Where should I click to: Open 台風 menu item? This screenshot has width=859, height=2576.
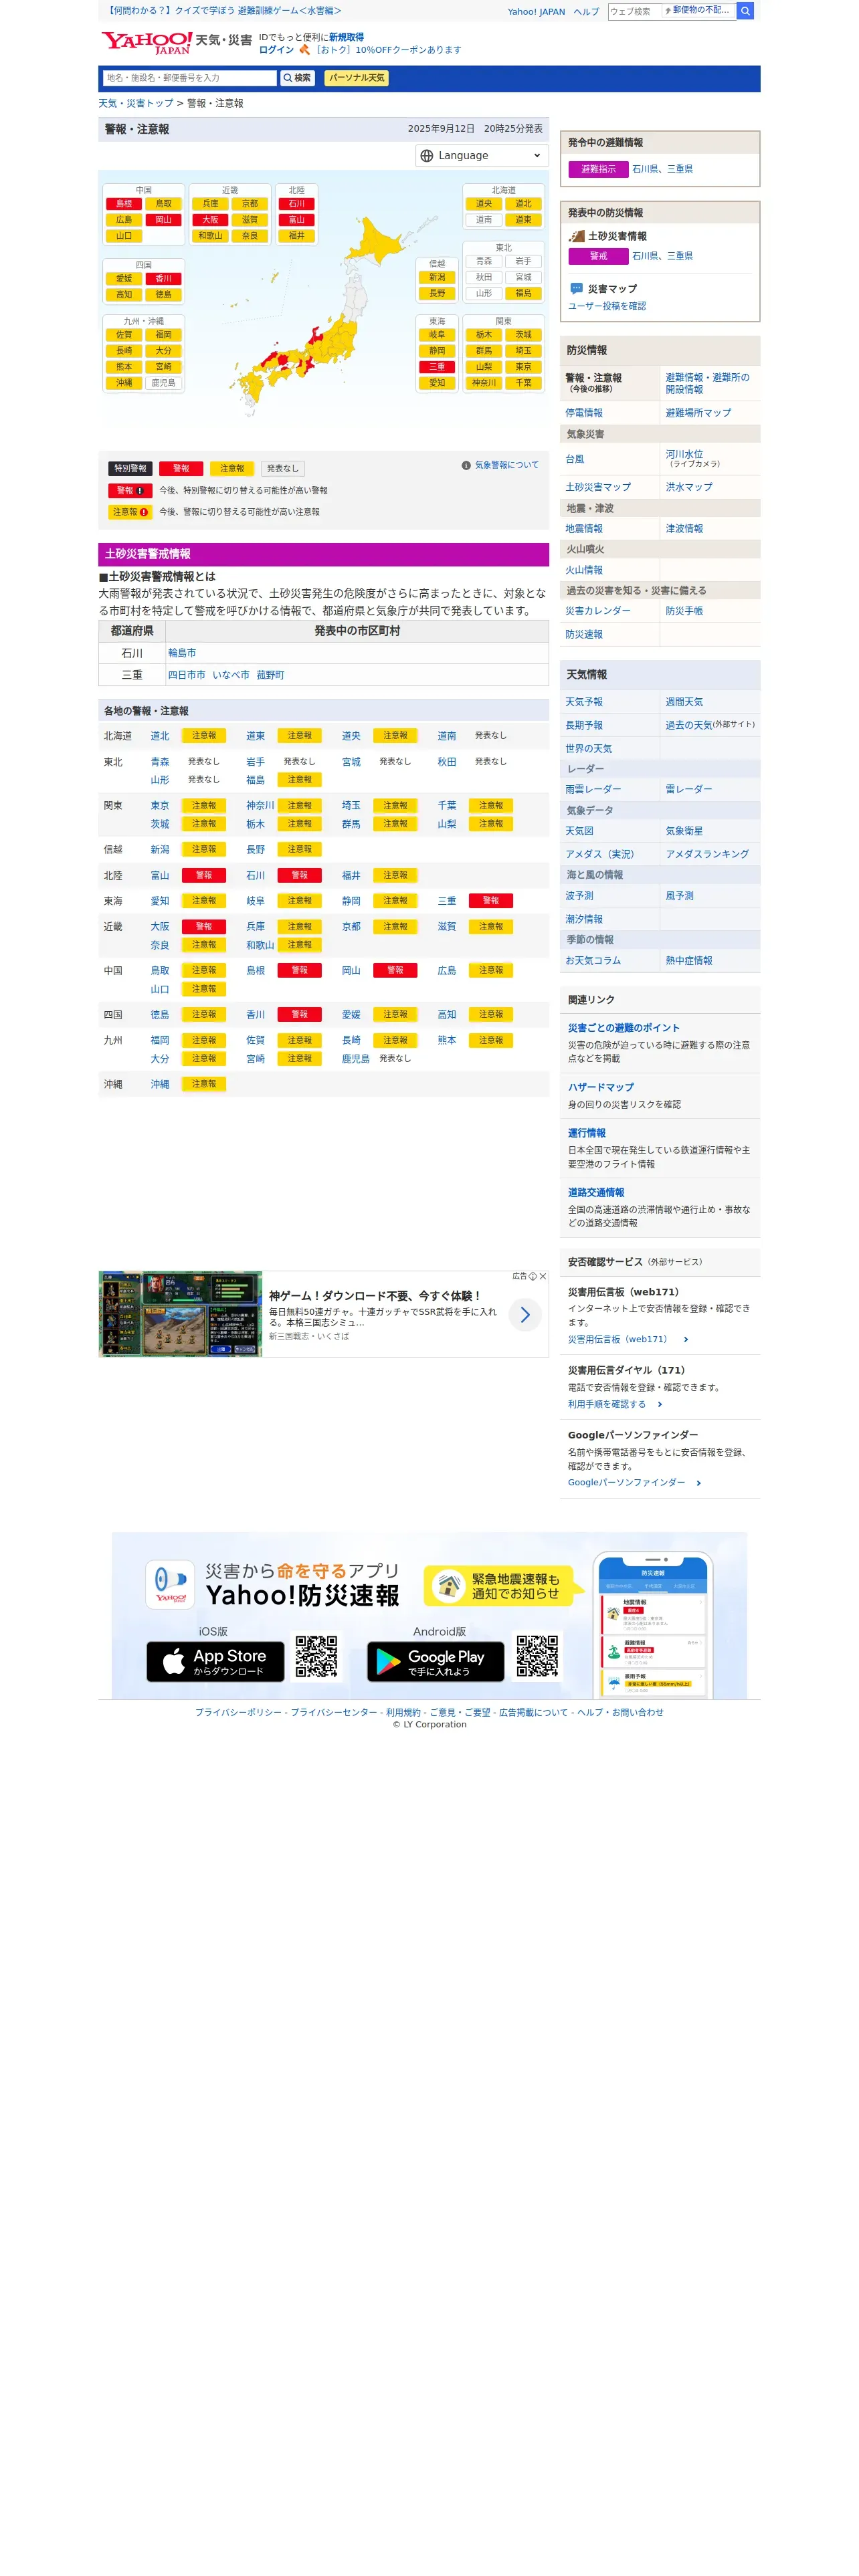coord(575,459)
